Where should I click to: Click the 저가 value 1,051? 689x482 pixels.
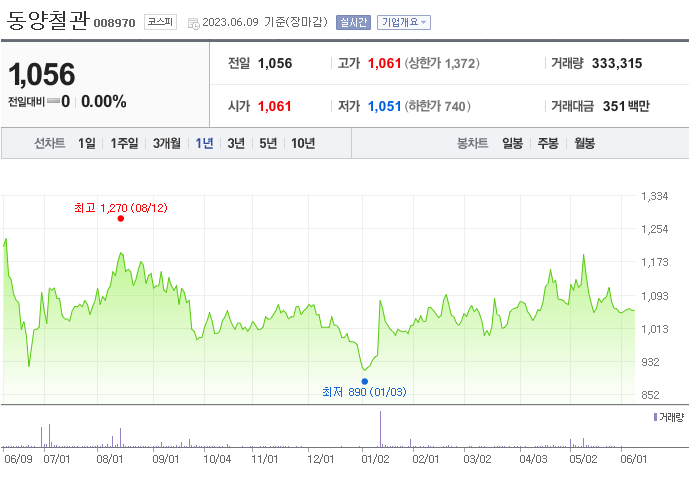tap(384, 106)
